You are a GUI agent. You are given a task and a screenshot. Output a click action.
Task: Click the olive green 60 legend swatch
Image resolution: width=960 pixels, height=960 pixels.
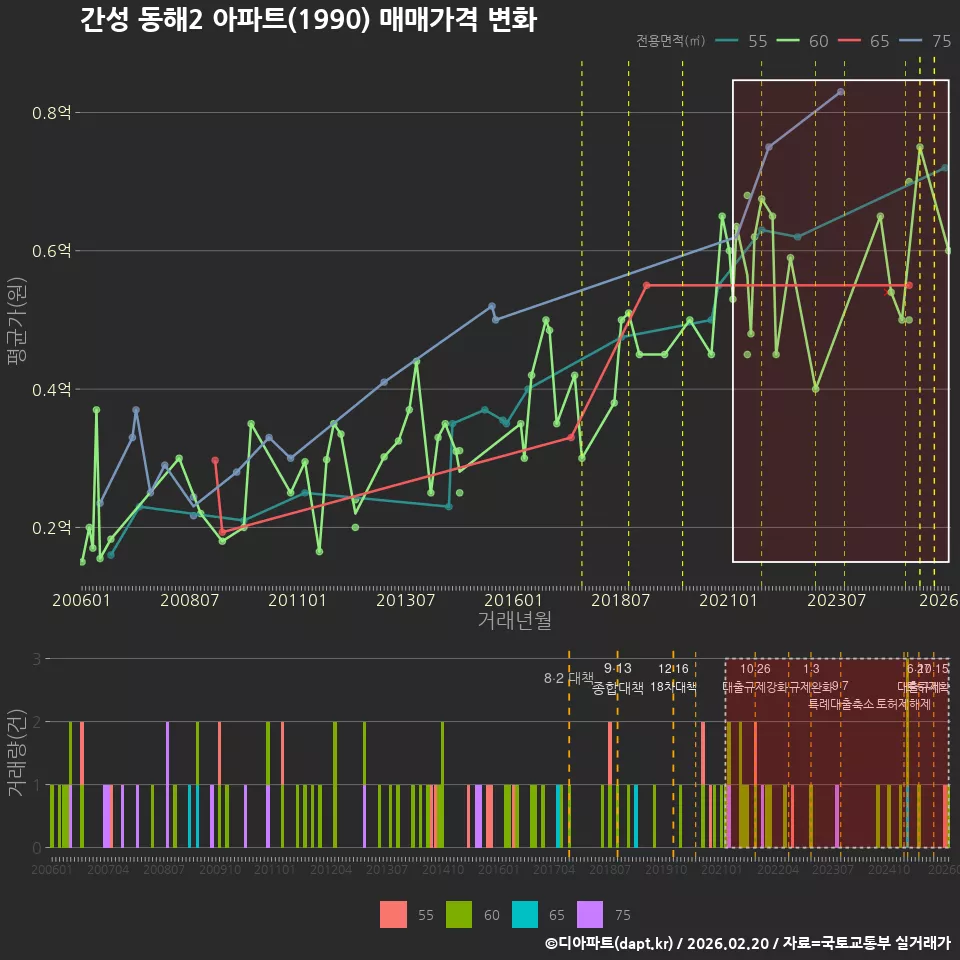pyautogui.click(x=459, y=914)
